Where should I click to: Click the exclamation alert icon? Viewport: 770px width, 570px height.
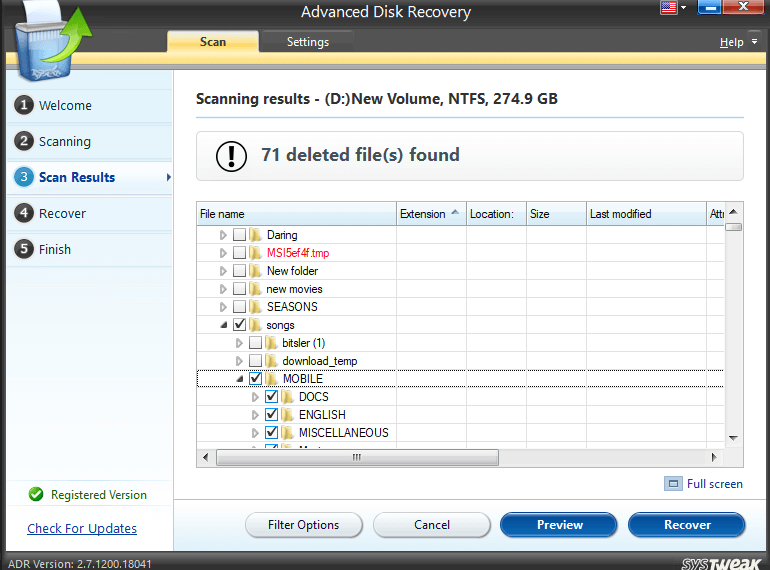pos(232,155)
